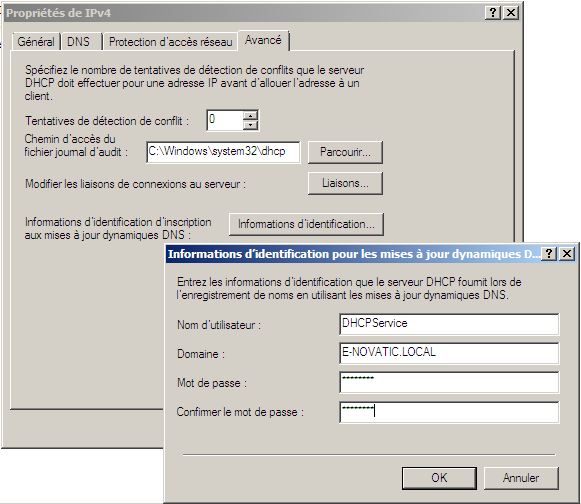
Task: Select the Mot de passe field
Action: [449, 382]
